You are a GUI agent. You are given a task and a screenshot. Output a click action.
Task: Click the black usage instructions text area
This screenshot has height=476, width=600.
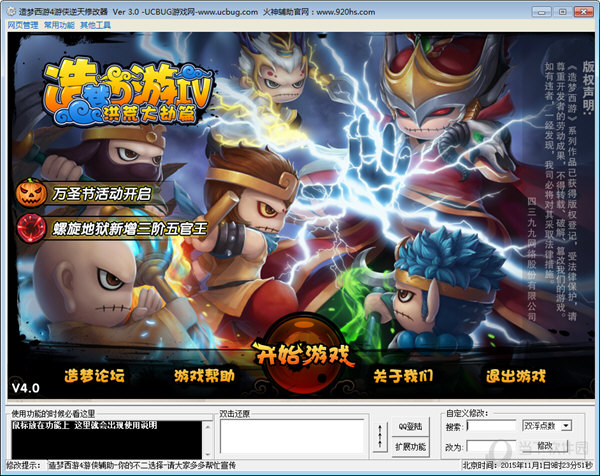(x=106, y=439)
